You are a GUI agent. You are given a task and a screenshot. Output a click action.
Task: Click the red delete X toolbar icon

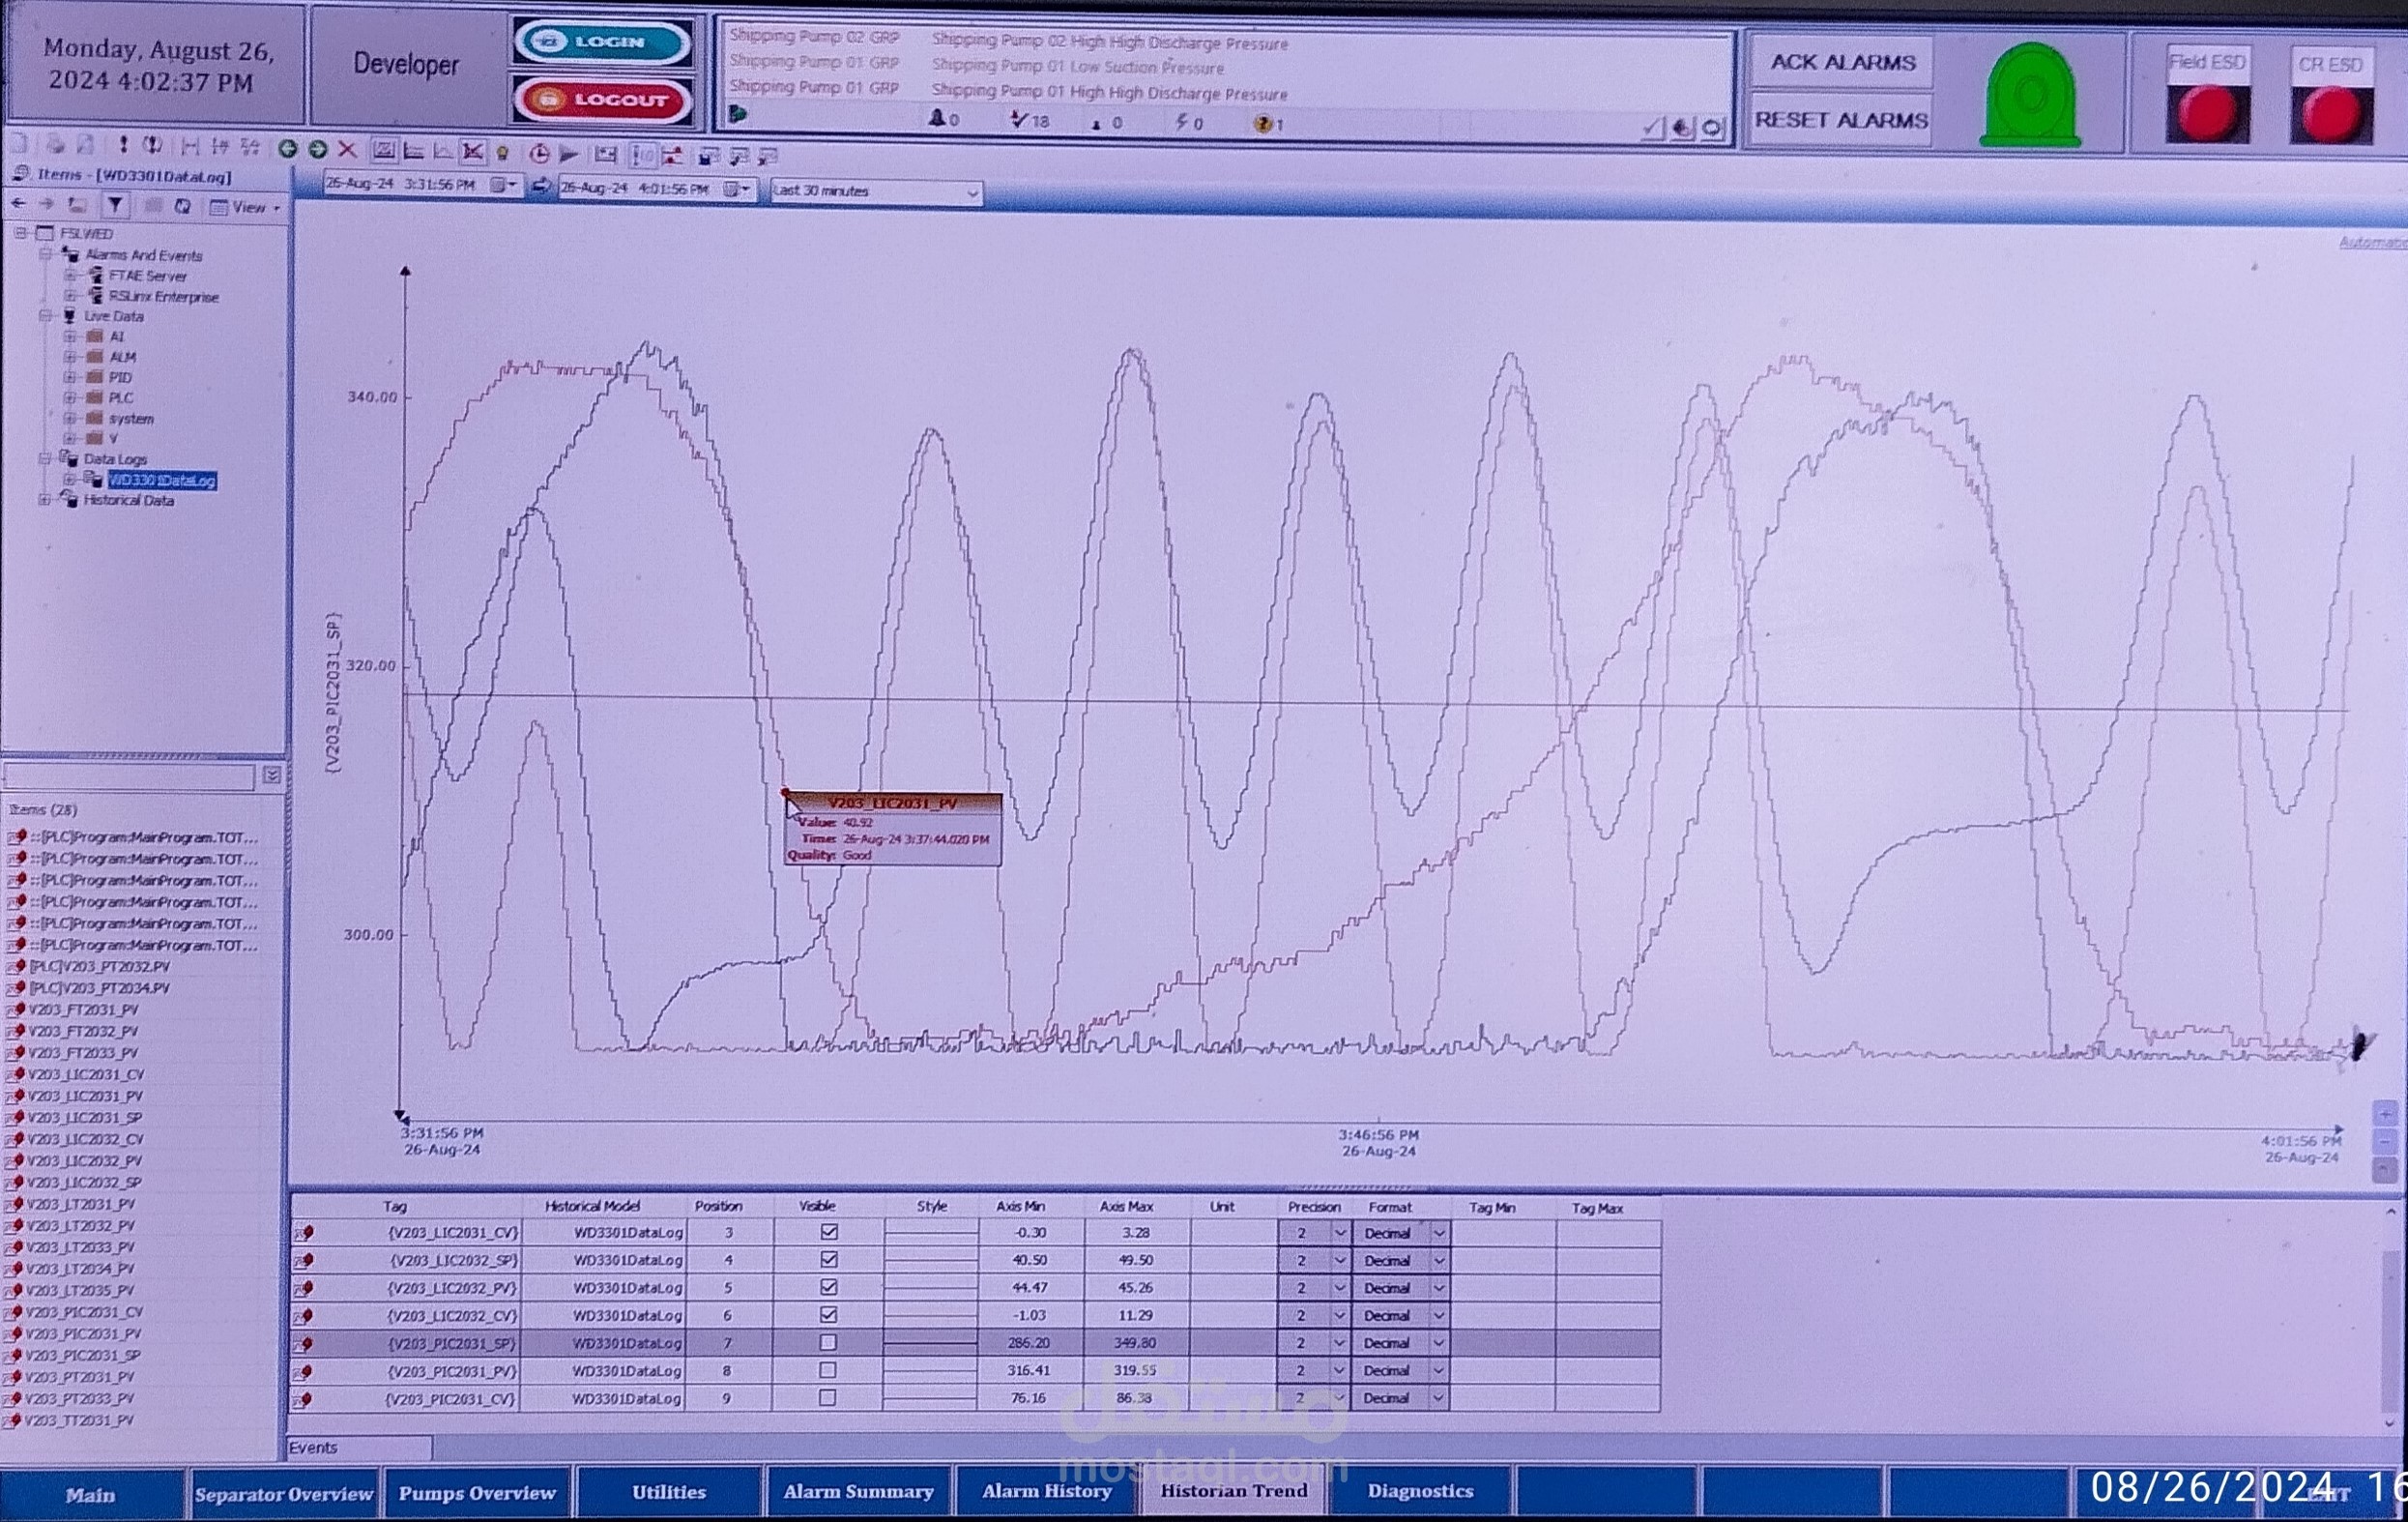tap(347, 150)
